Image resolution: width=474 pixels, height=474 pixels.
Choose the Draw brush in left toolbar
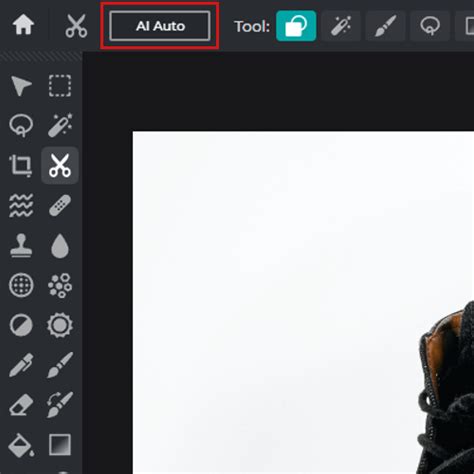click(60, 365)
